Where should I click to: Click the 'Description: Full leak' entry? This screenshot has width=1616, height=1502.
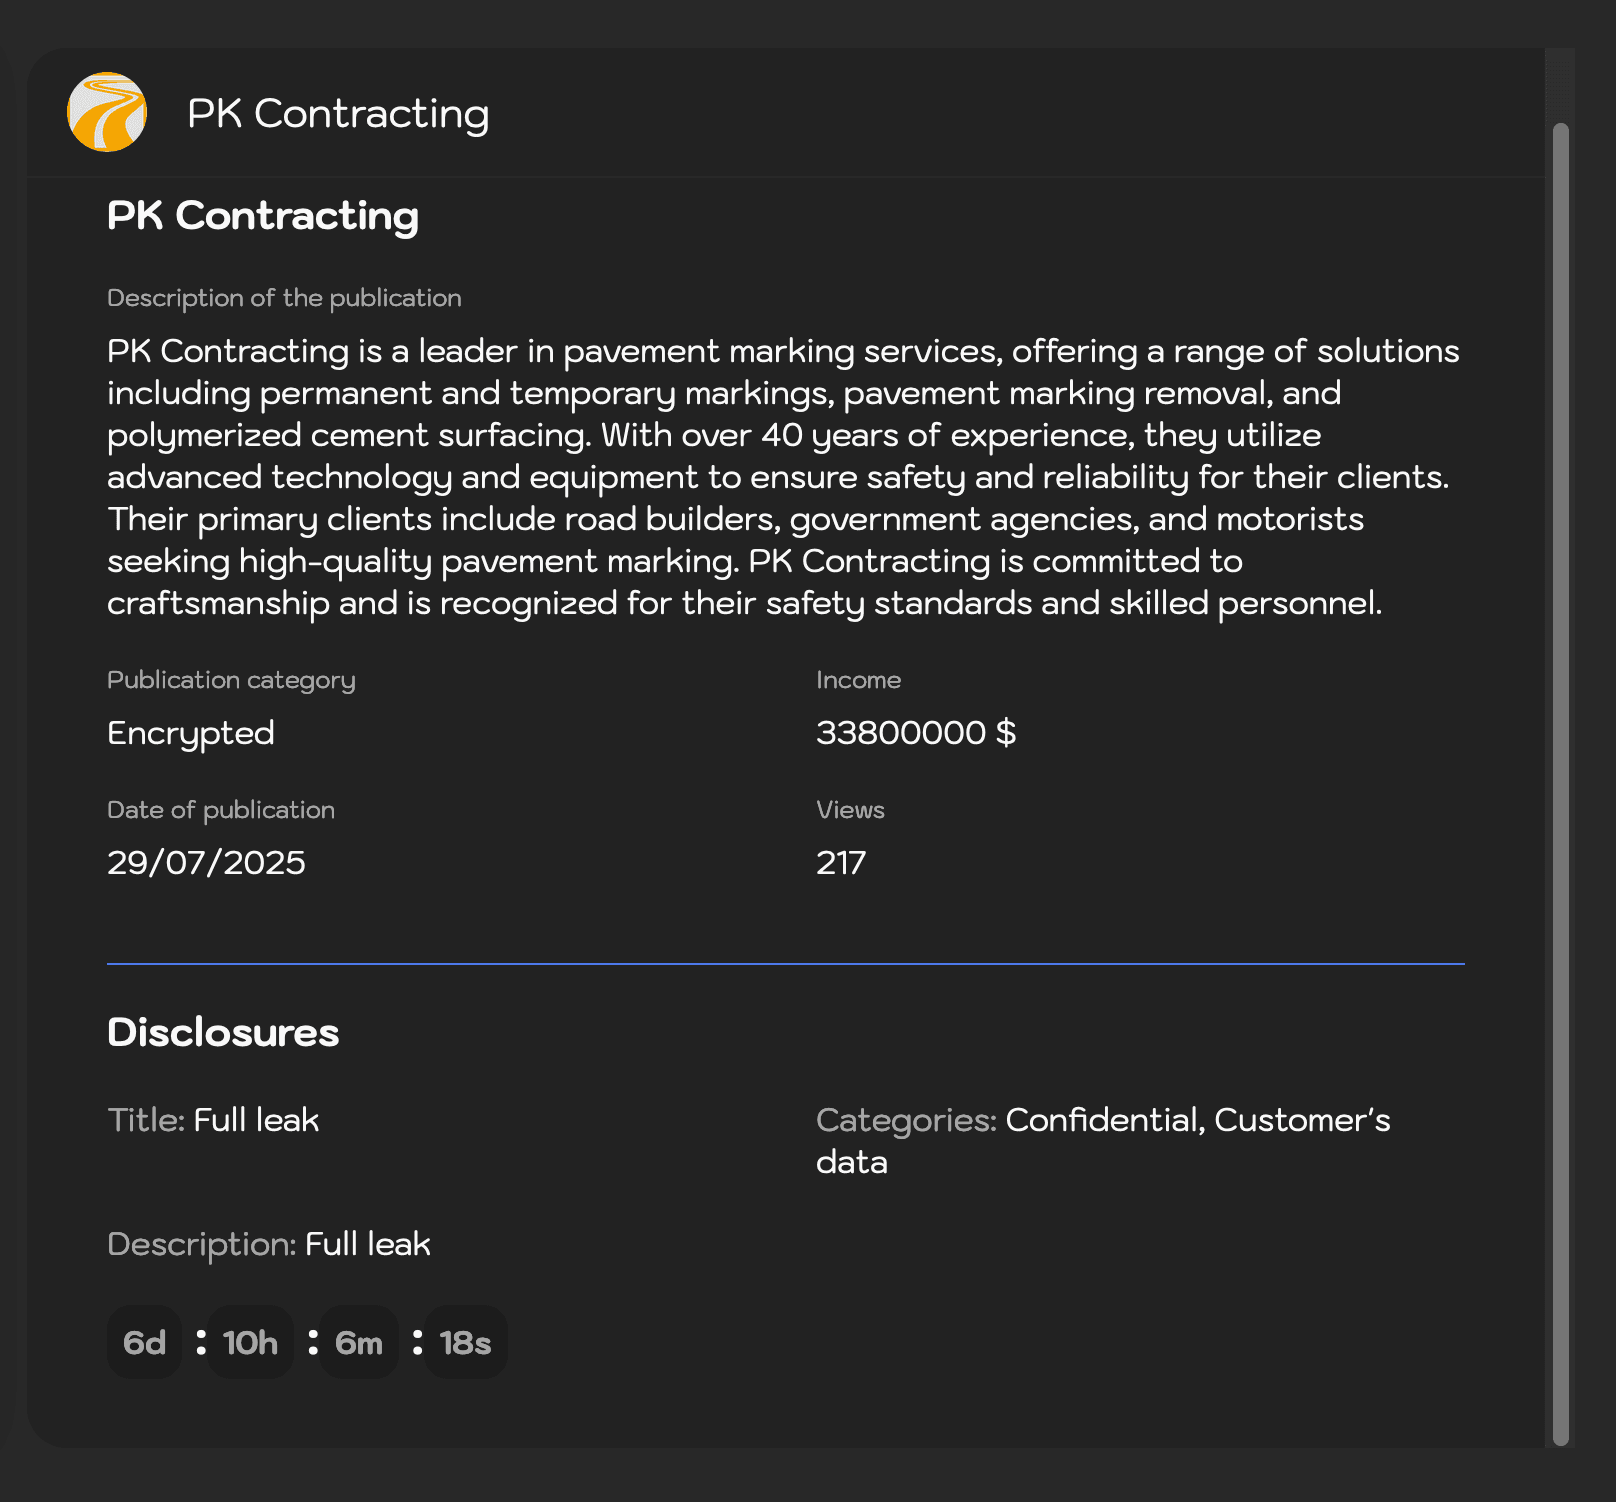(269, 1244)
